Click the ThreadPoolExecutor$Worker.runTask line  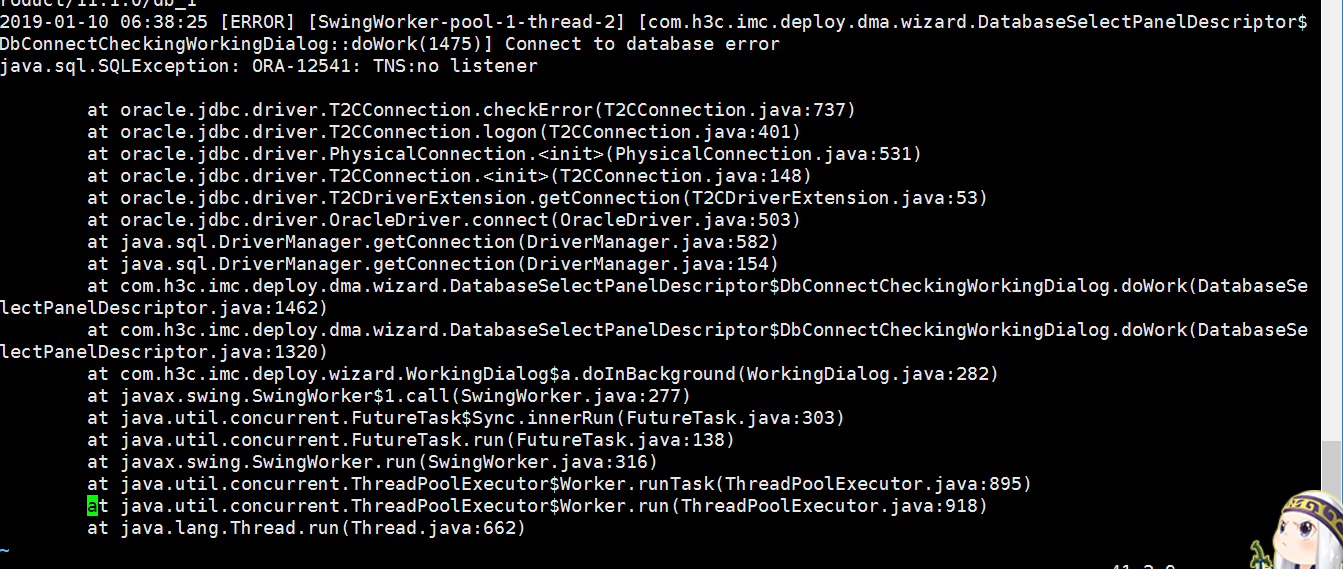tap(559, 484)
